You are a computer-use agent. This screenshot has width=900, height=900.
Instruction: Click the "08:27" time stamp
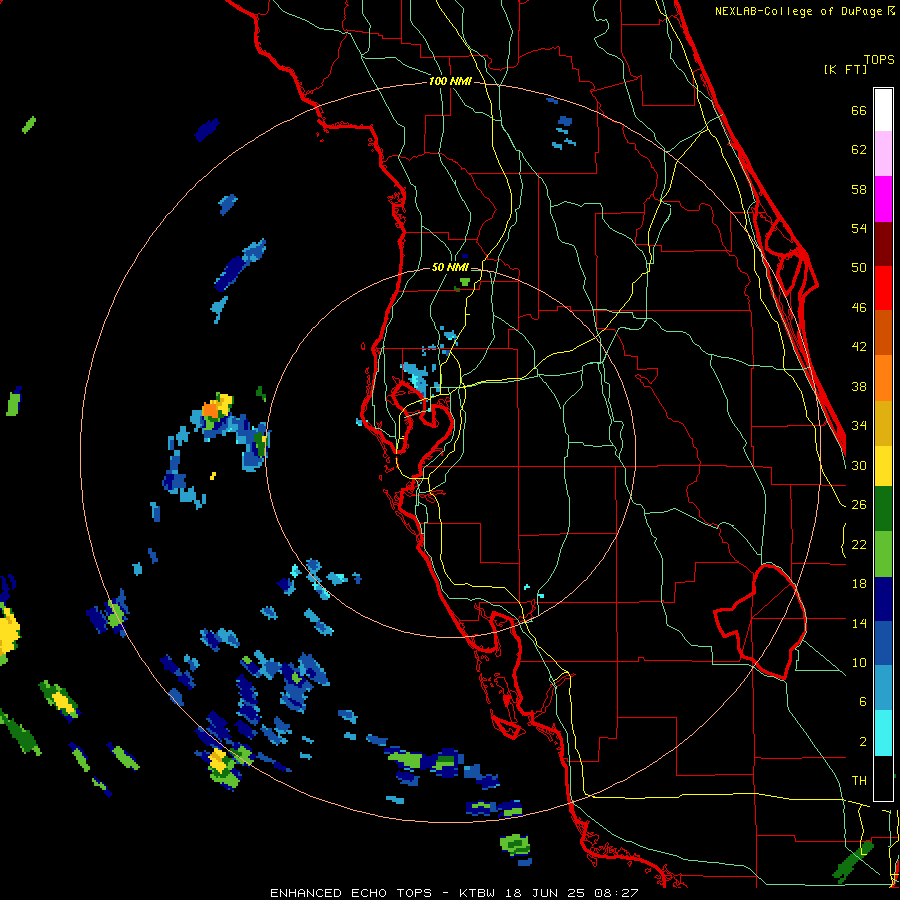click(615, 893)
